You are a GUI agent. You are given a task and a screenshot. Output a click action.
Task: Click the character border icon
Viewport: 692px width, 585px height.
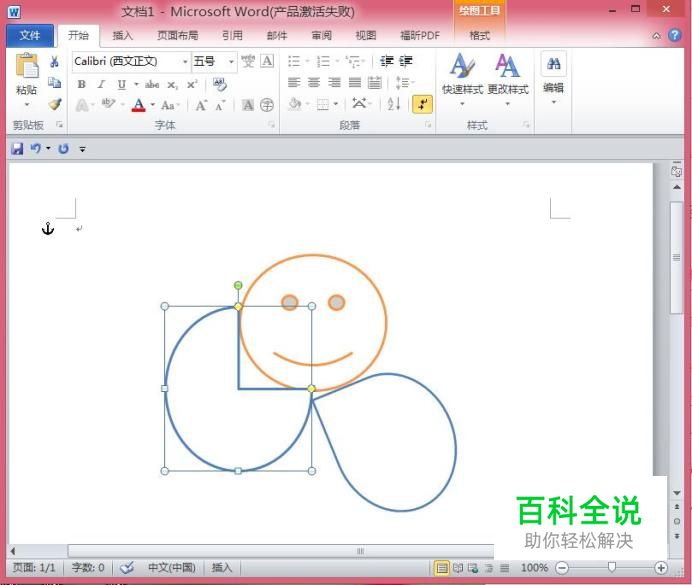[x=267, y=61]
